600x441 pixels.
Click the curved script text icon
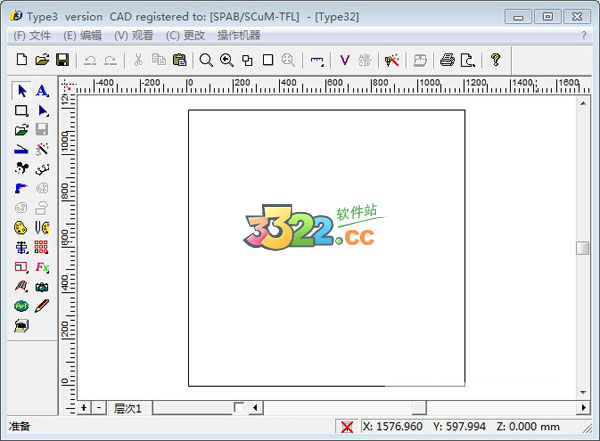click(42, 169)
